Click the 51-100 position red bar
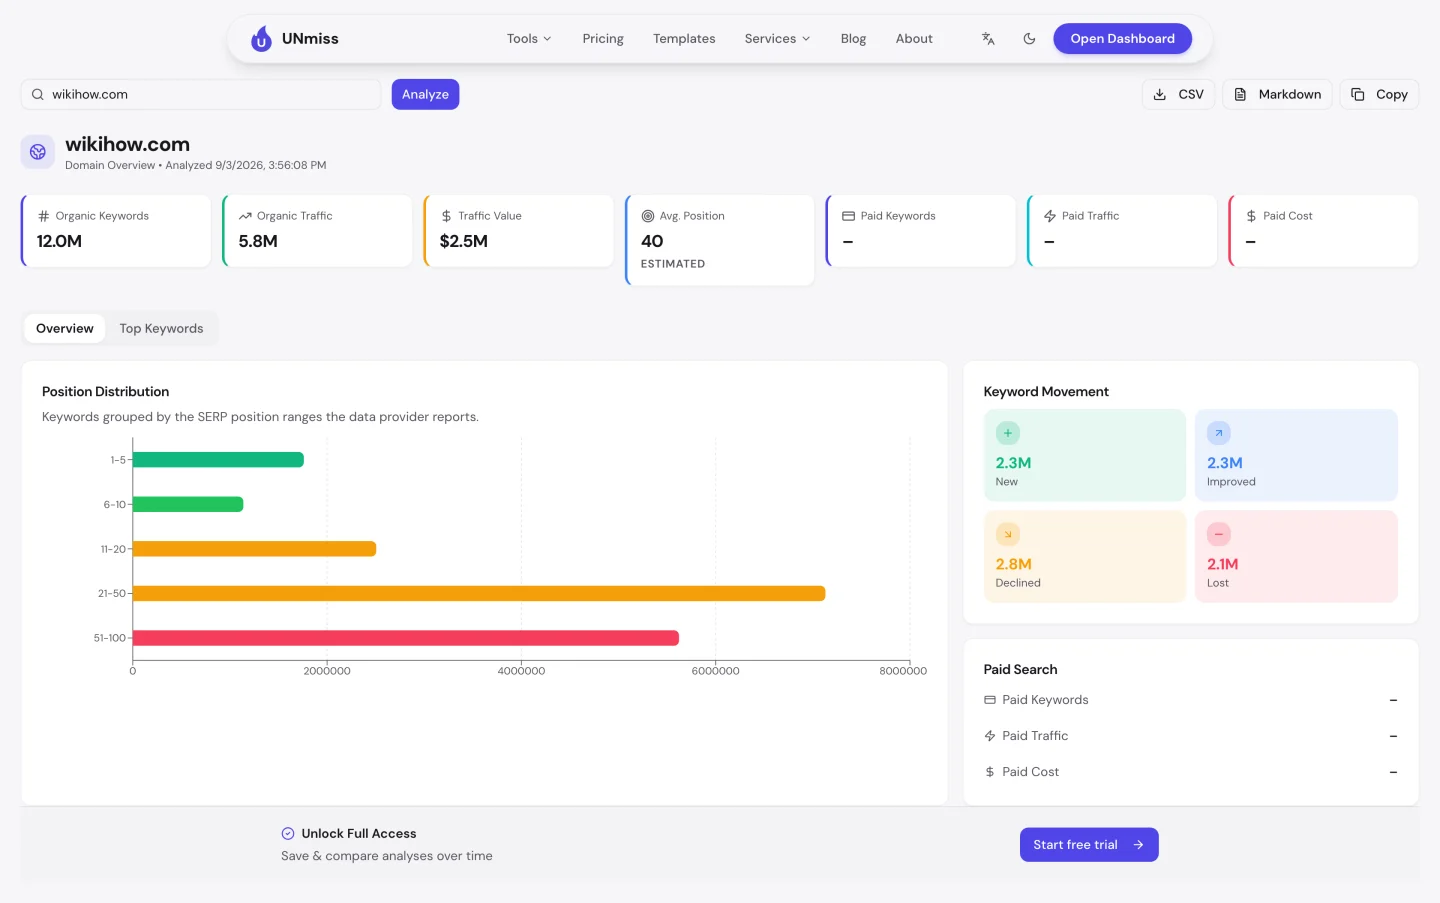Viewport: 1440px width, 903px height. pyautogui.click(x=406, y=638)
